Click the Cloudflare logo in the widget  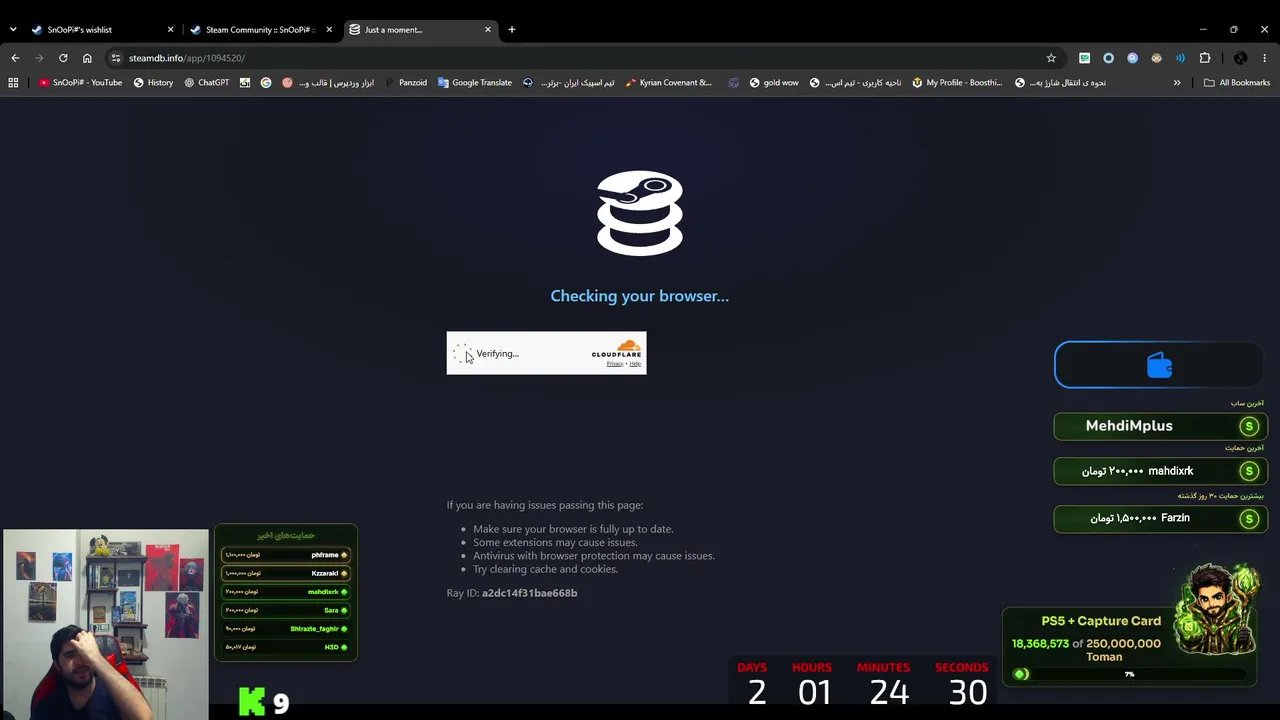coord(616,350)
